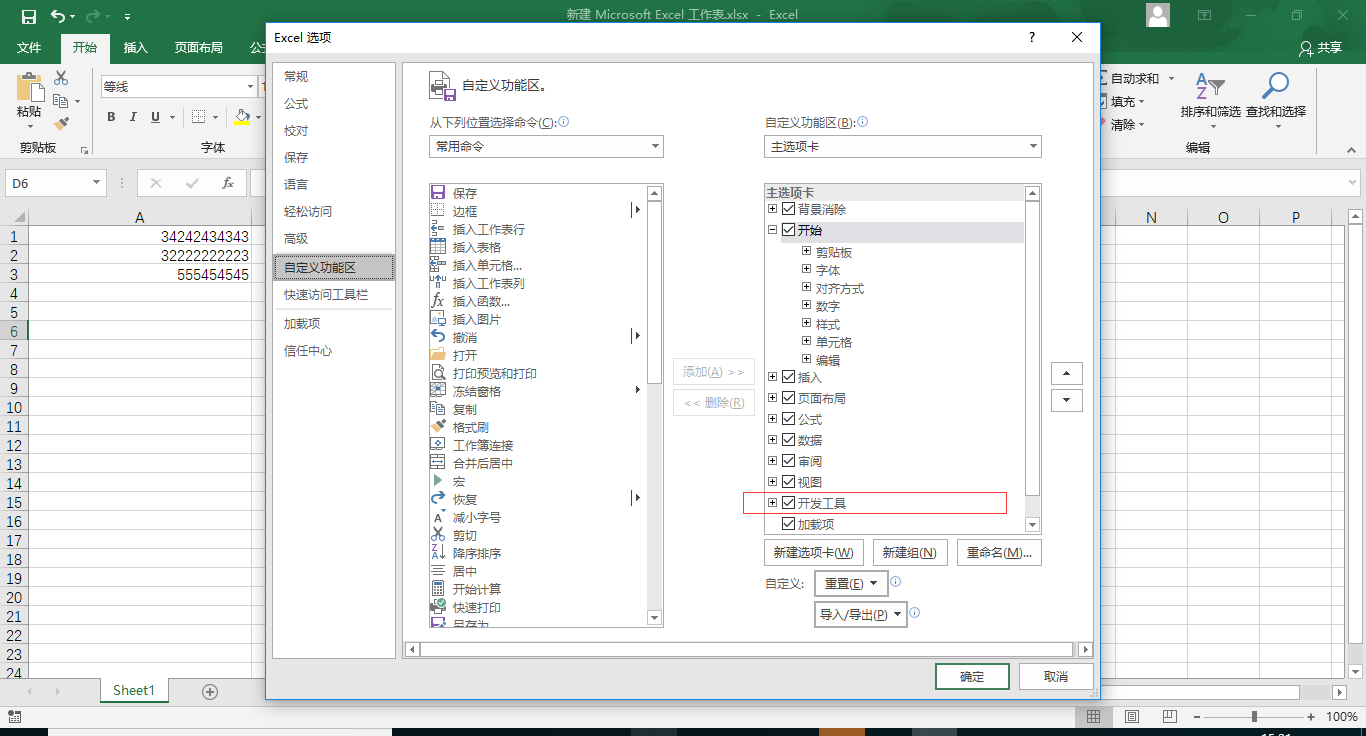Open the 常规 options category
Viewport: 1366px width, 736px height.
pos(333,77)
